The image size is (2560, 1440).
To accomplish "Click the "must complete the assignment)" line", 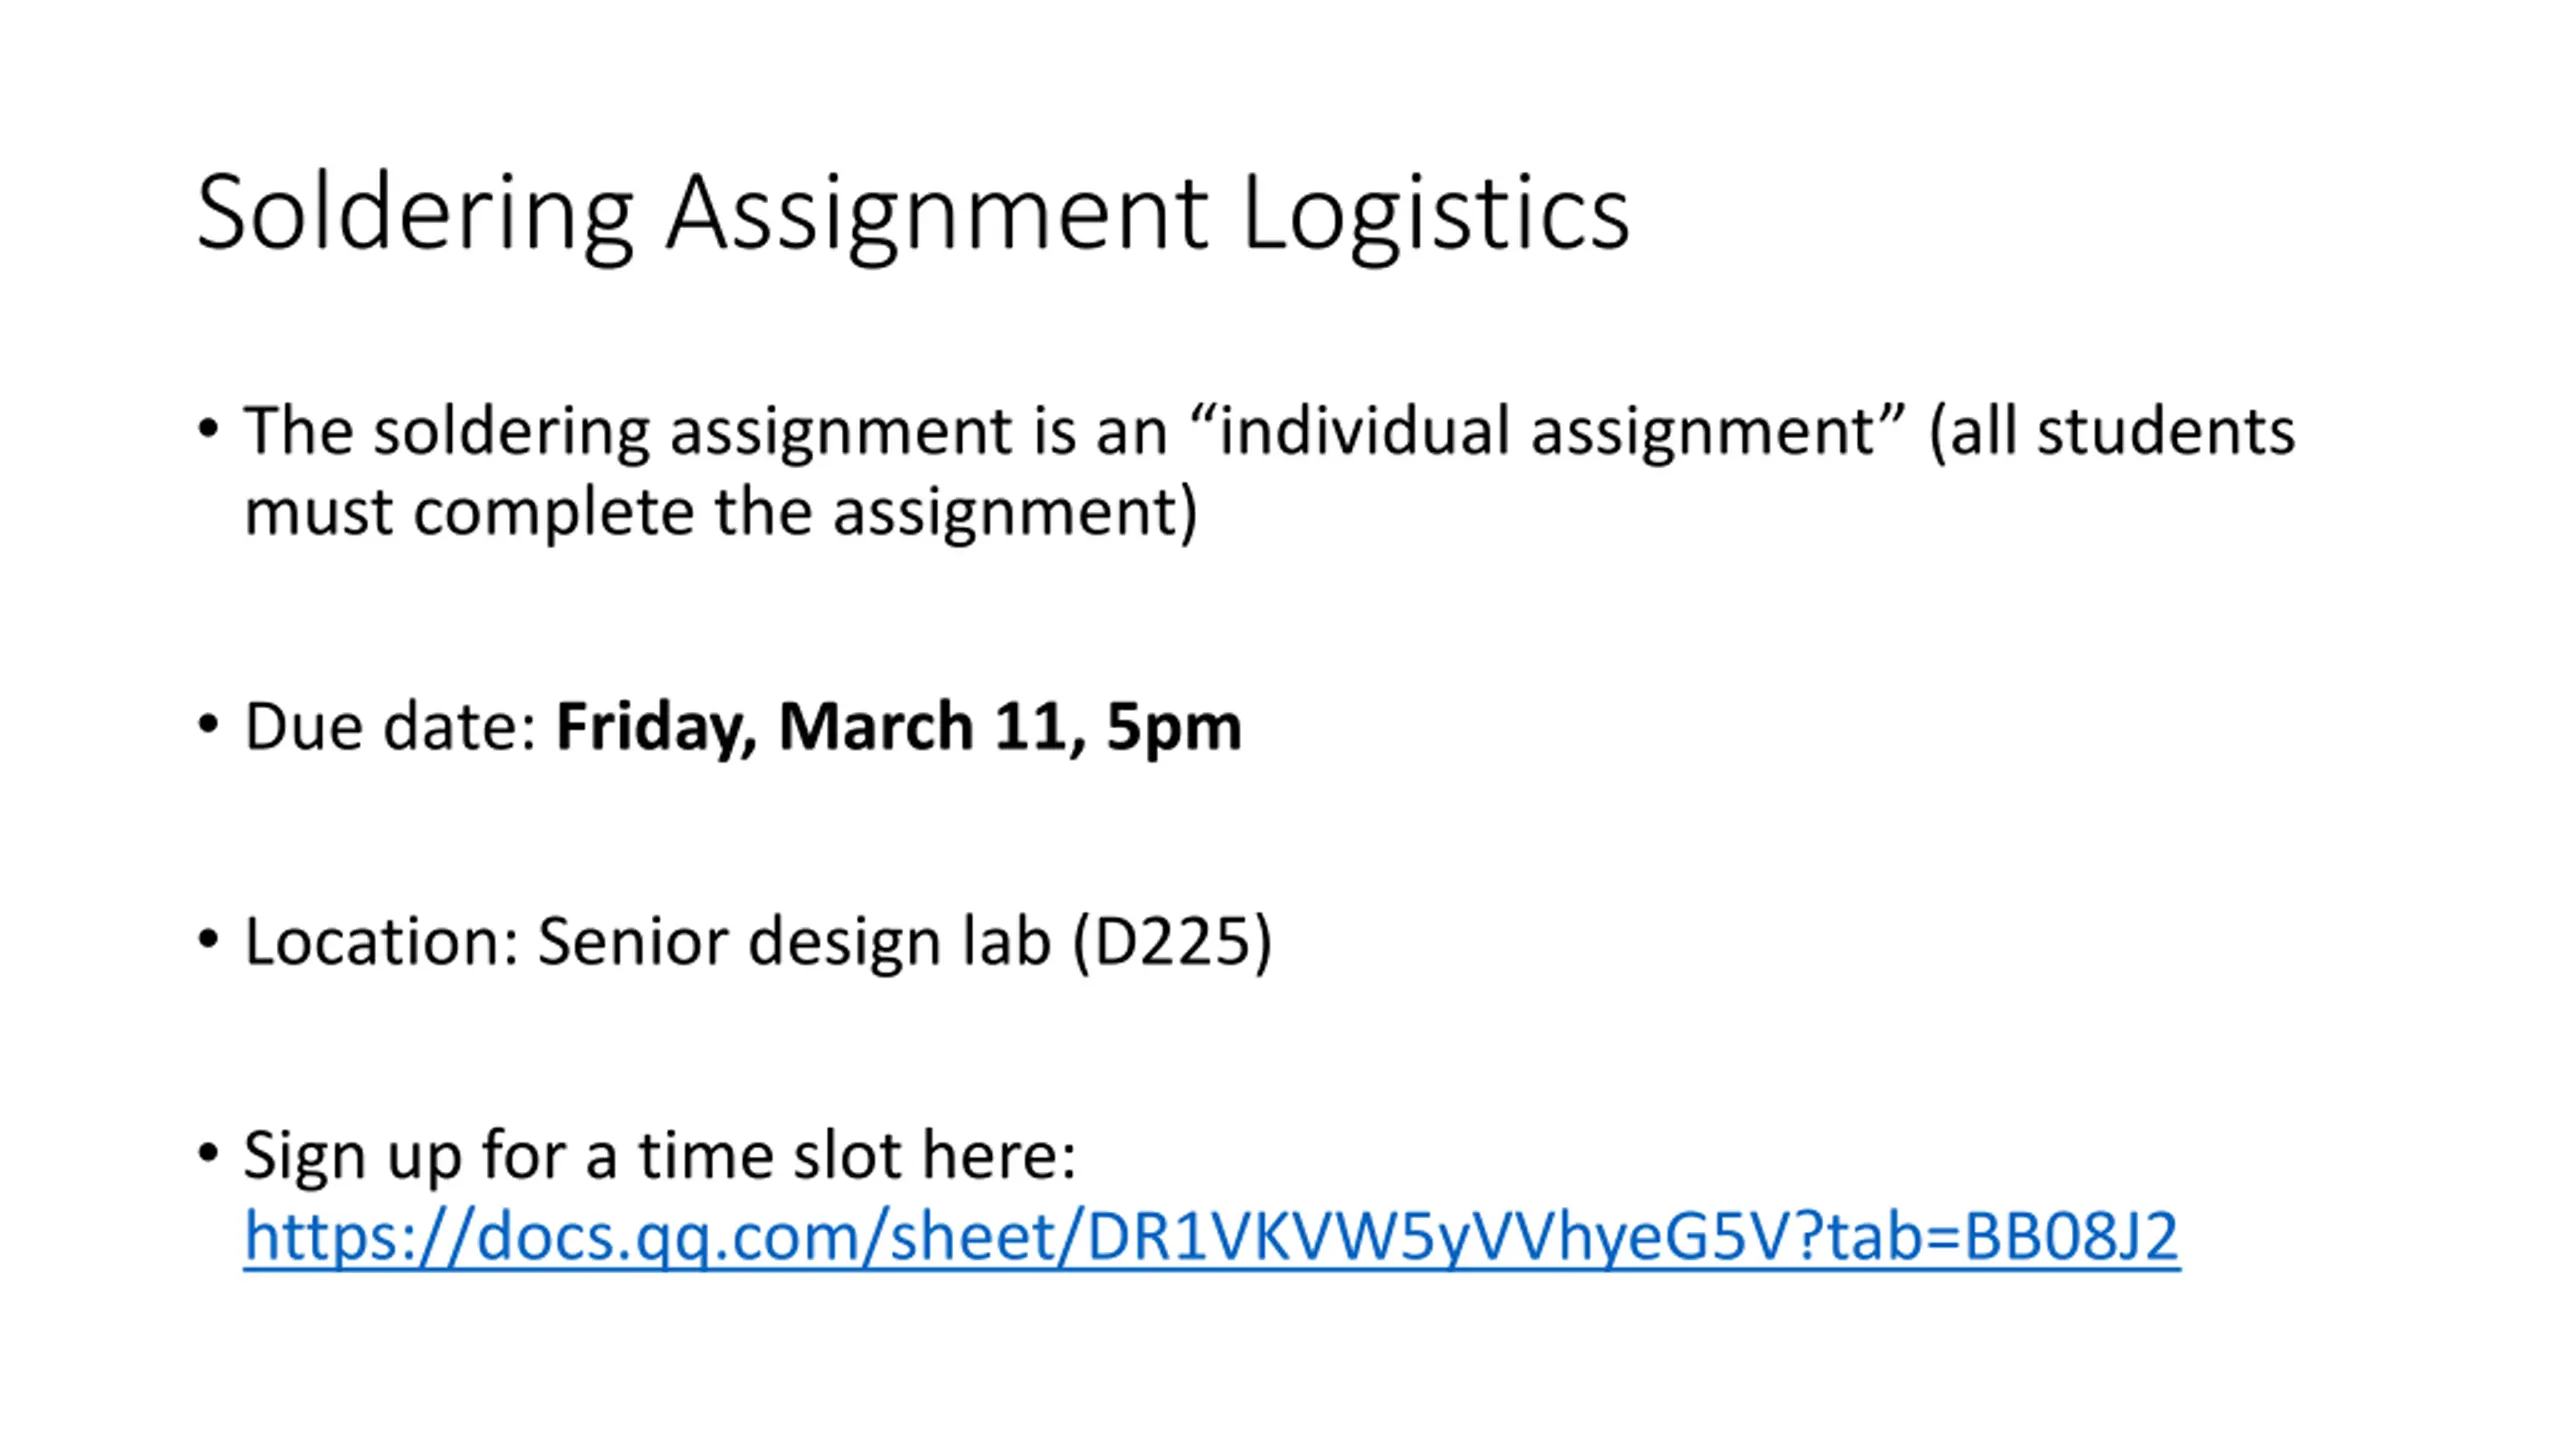I will pos(720,513).
